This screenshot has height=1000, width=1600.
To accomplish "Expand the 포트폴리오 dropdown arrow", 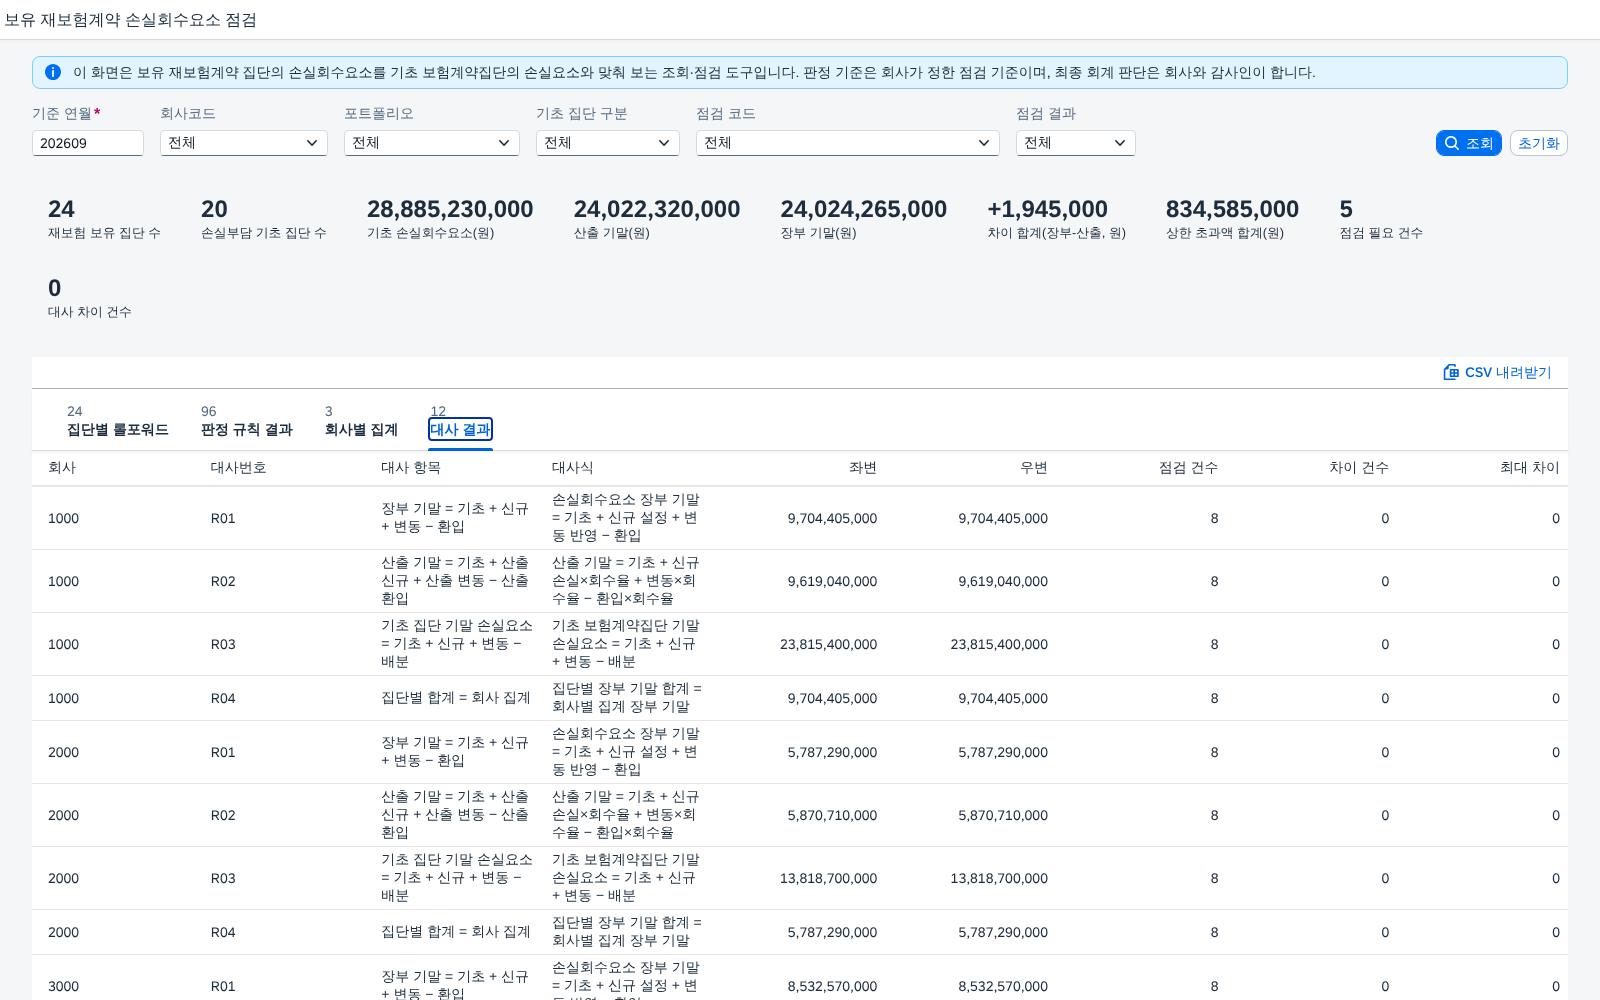I will 504,143.
